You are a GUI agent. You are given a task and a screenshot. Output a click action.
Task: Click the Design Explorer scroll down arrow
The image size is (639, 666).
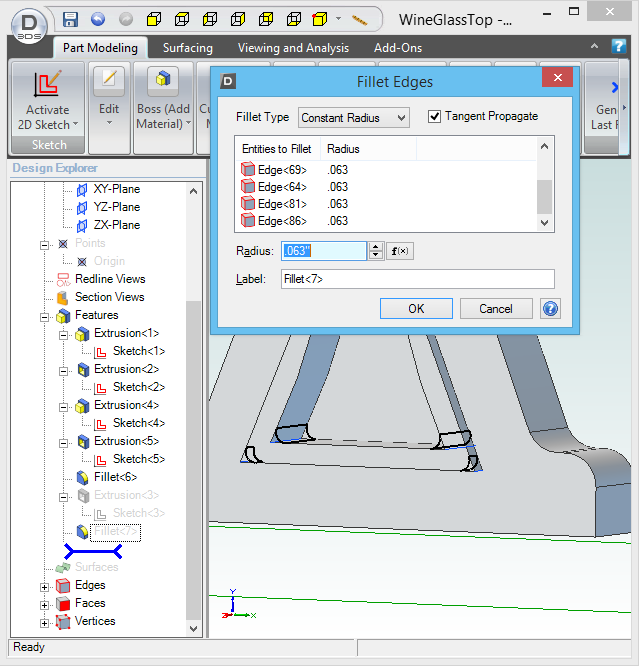tap(194, 629)
